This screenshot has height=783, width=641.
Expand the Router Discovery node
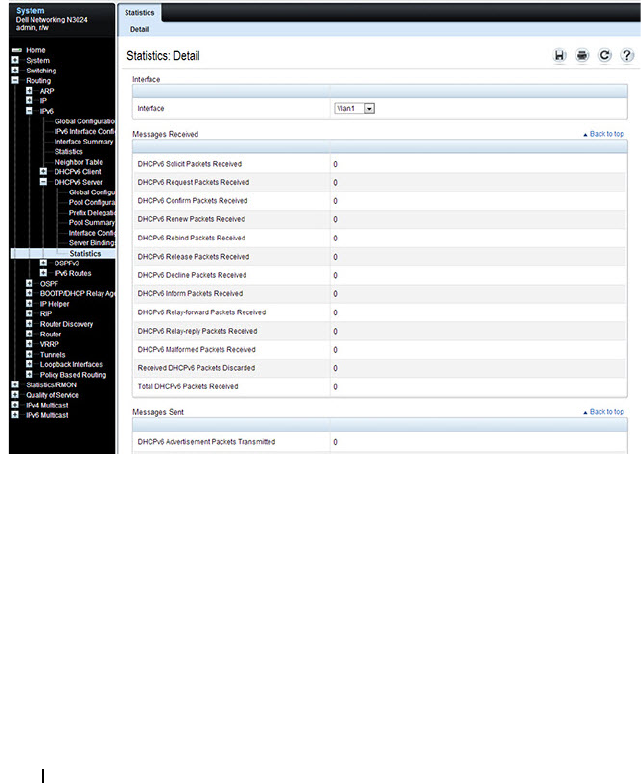click(x=29, y=324)
